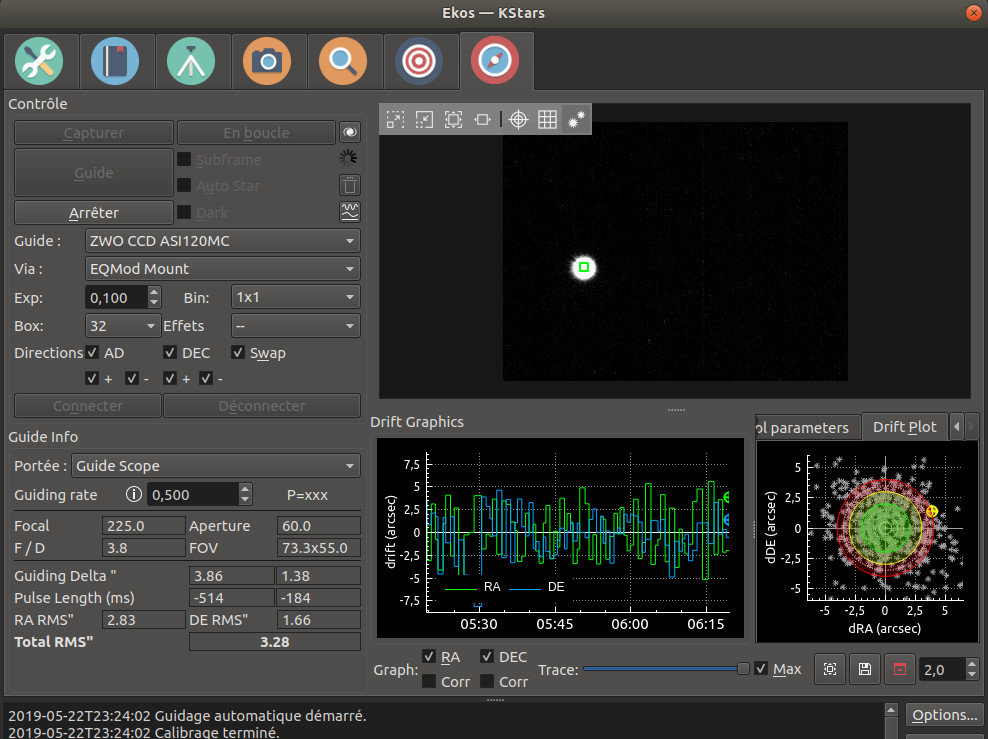Toggle the pixel grid on guide view
The image size is (988, 739).
click(x=547, y=119)
